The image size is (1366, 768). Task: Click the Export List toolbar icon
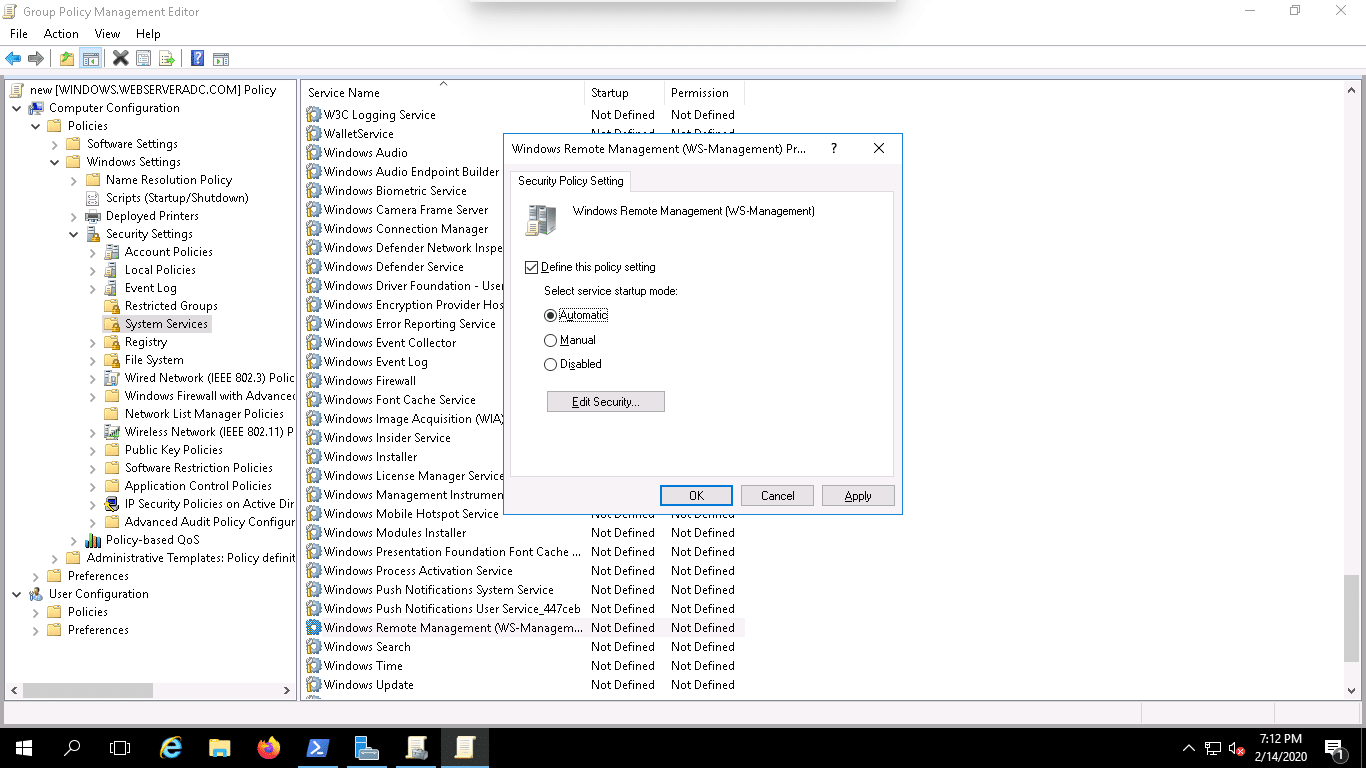pyautogui.click(x=167, y=59)
